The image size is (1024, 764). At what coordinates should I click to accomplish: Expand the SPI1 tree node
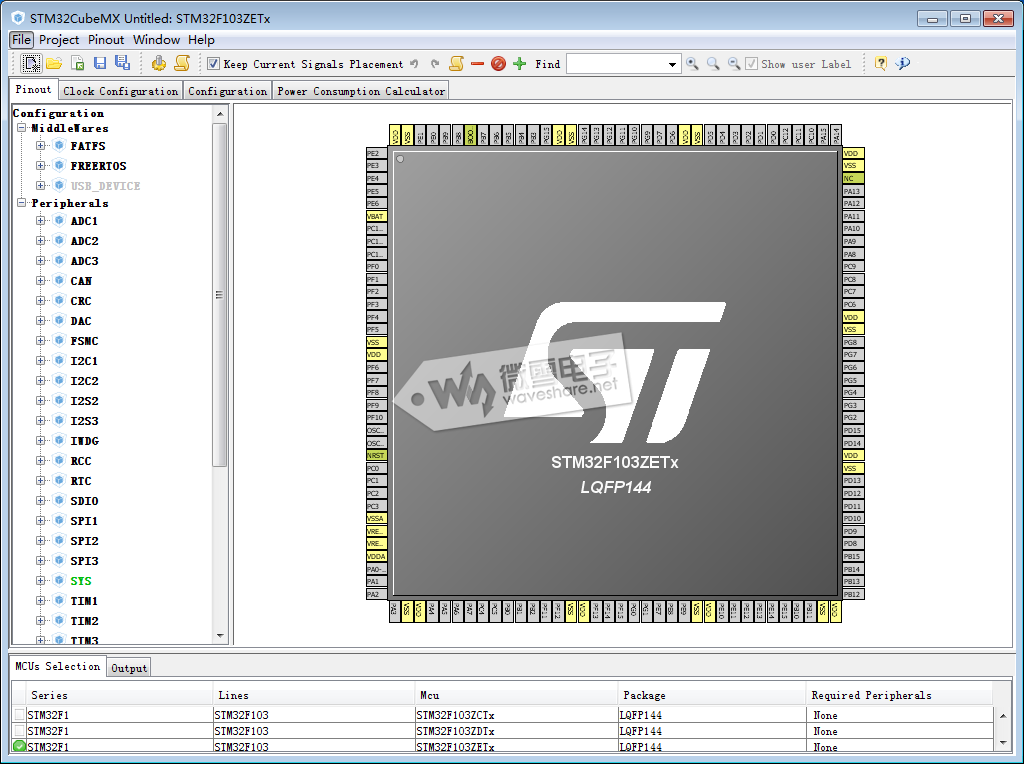(40, 520)
